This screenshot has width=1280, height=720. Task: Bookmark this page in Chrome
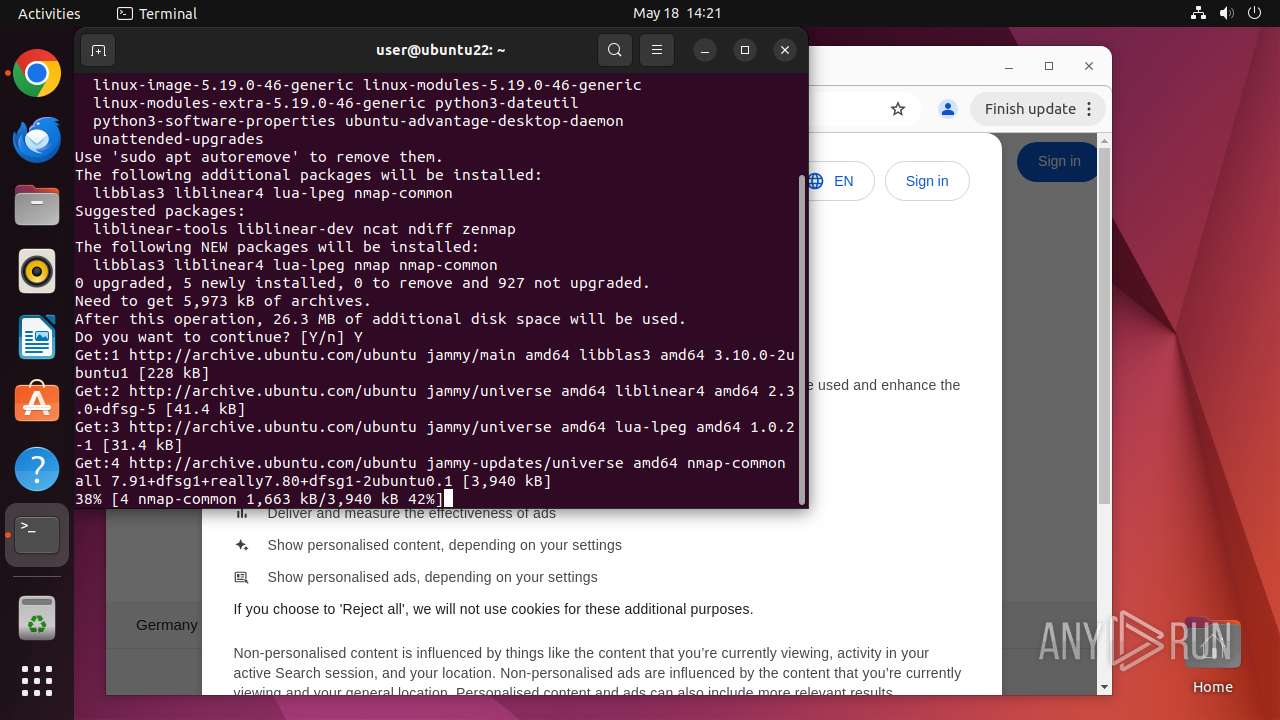coord(898,109)
